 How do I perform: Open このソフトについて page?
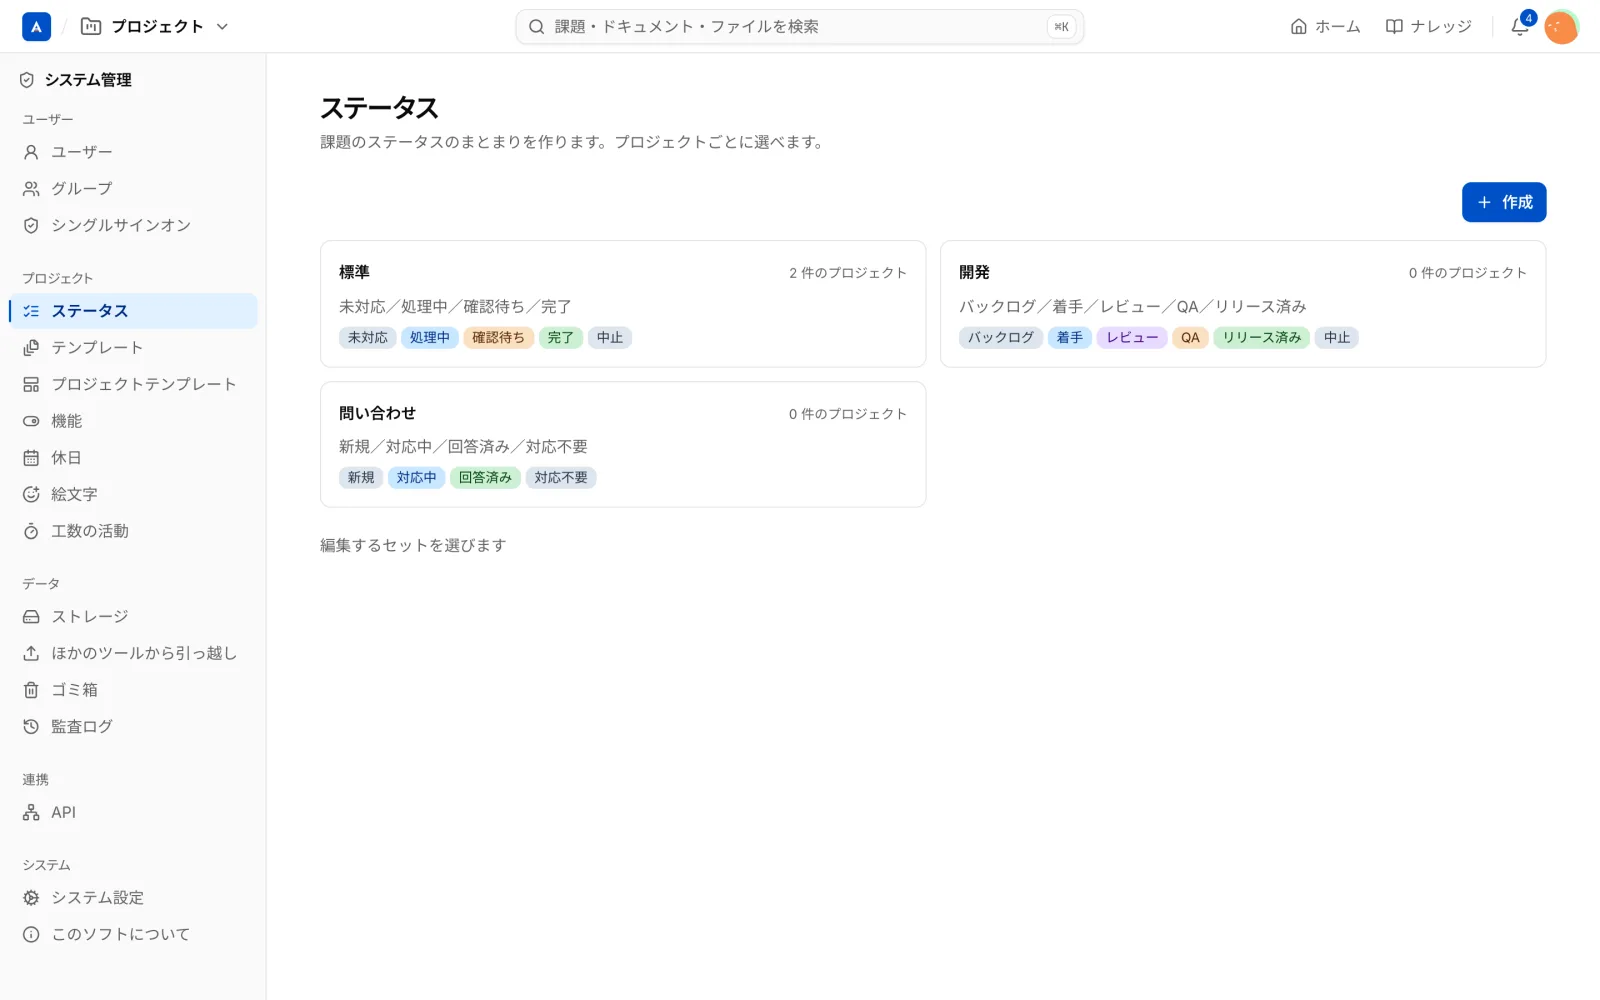(133, 935)
